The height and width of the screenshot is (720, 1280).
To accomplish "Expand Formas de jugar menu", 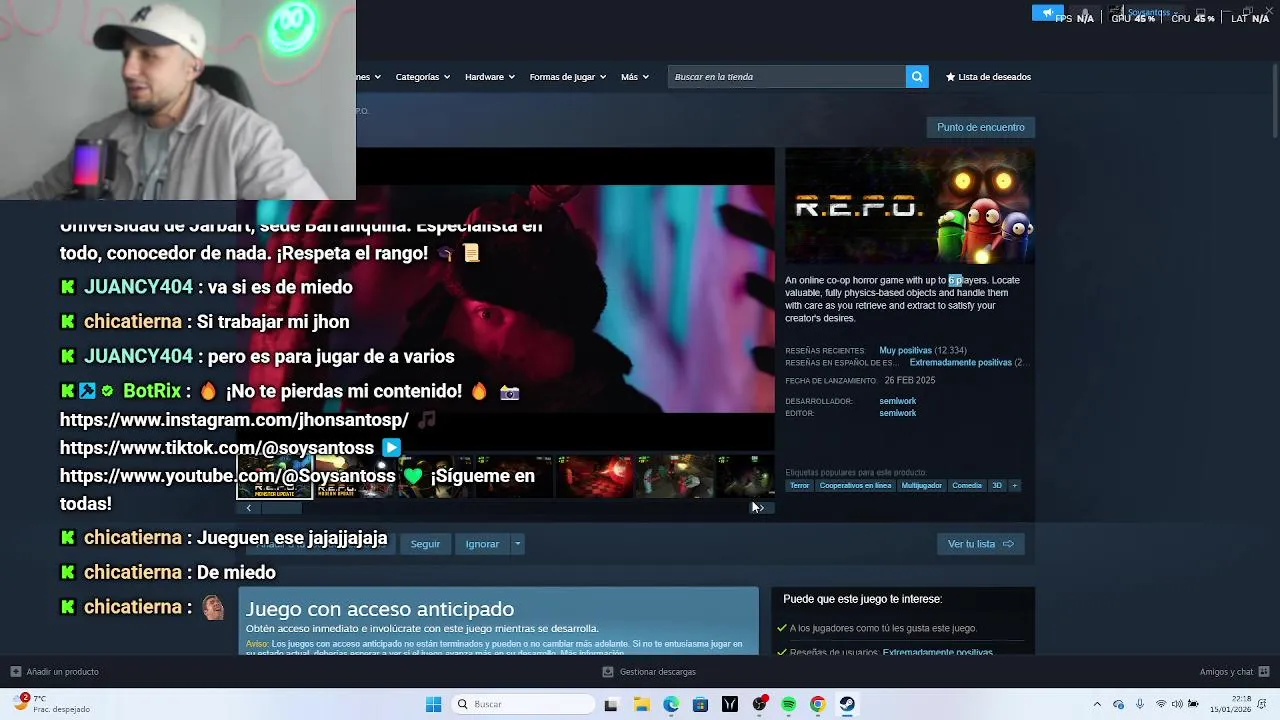I will tap(567, 77).
